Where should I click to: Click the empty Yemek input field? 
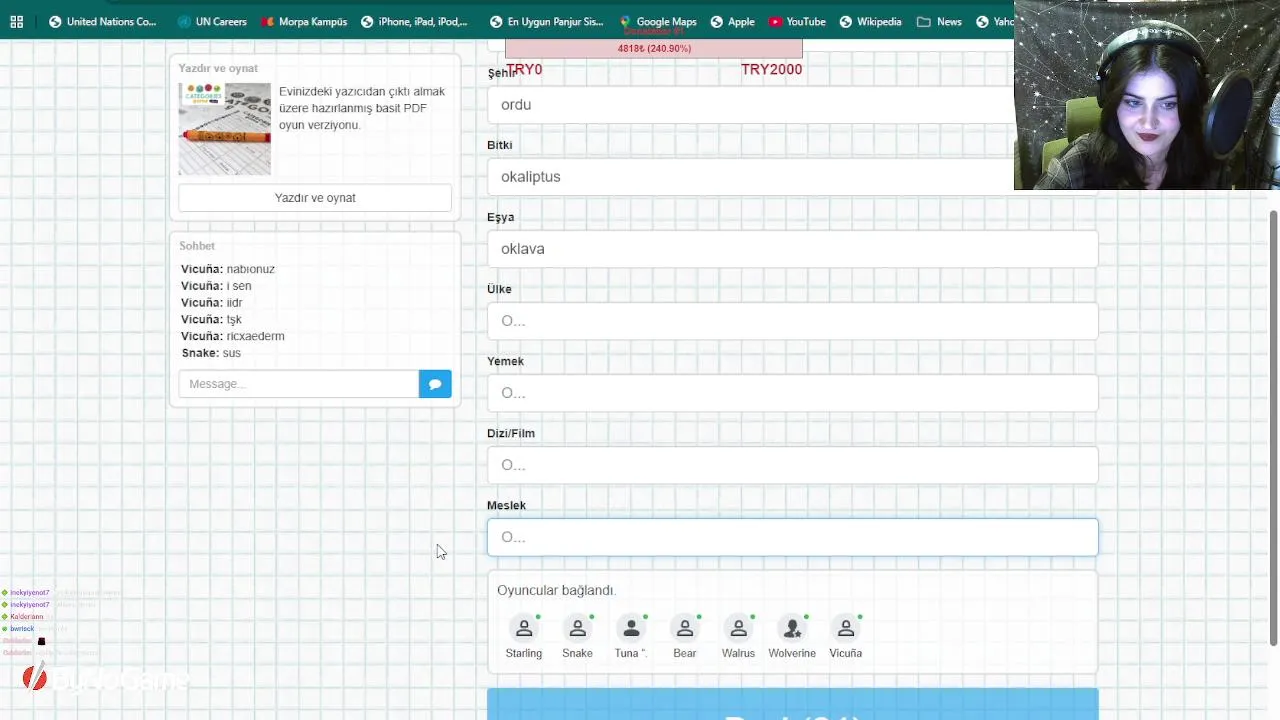(x=792, y=393)
